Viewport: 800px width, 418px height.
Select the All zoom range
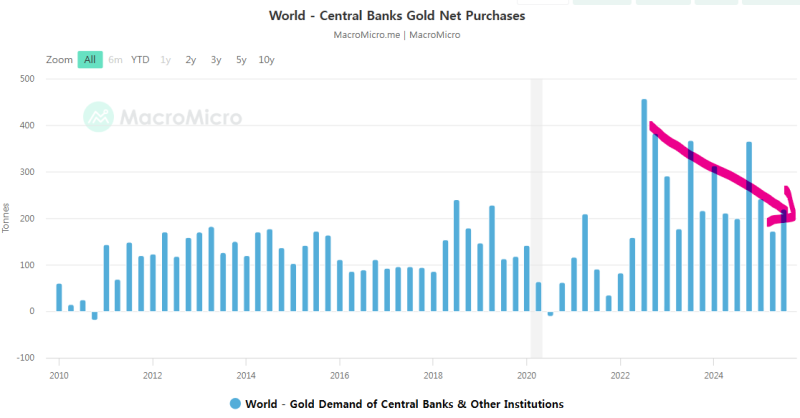pyautogui.click(x=90, y=60)
